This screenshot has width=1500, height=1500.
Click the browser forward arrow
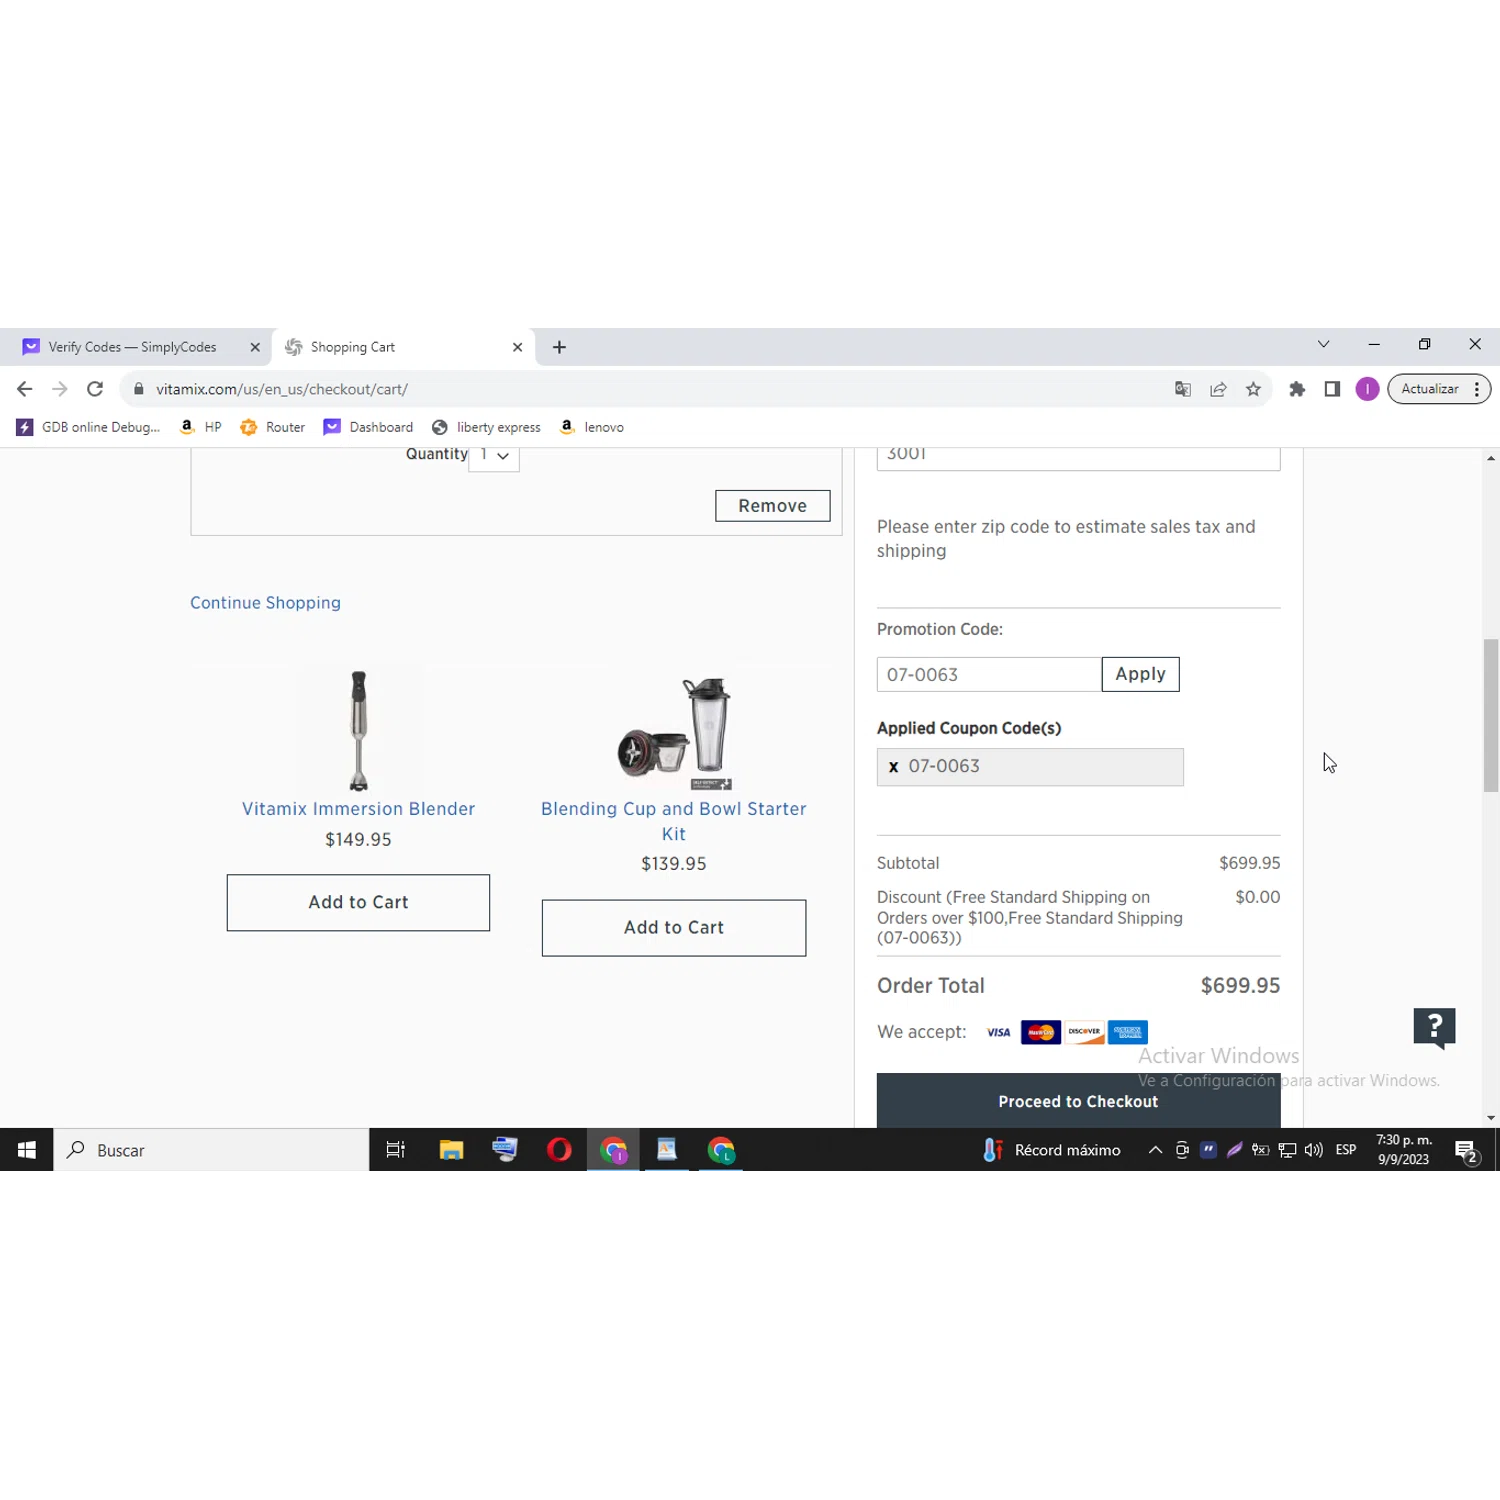60,389
